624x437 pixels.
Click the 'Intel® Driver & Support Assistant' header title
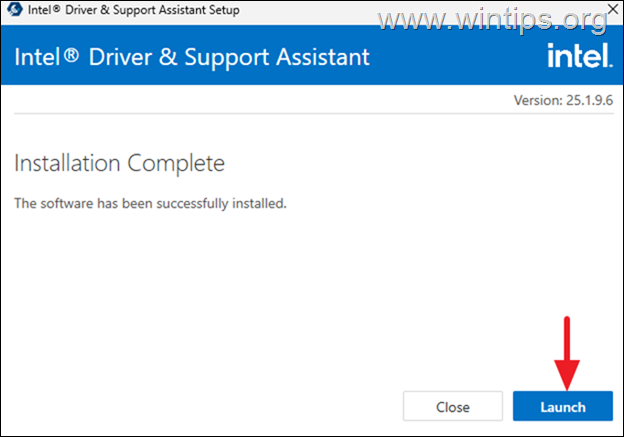(192, 57)
